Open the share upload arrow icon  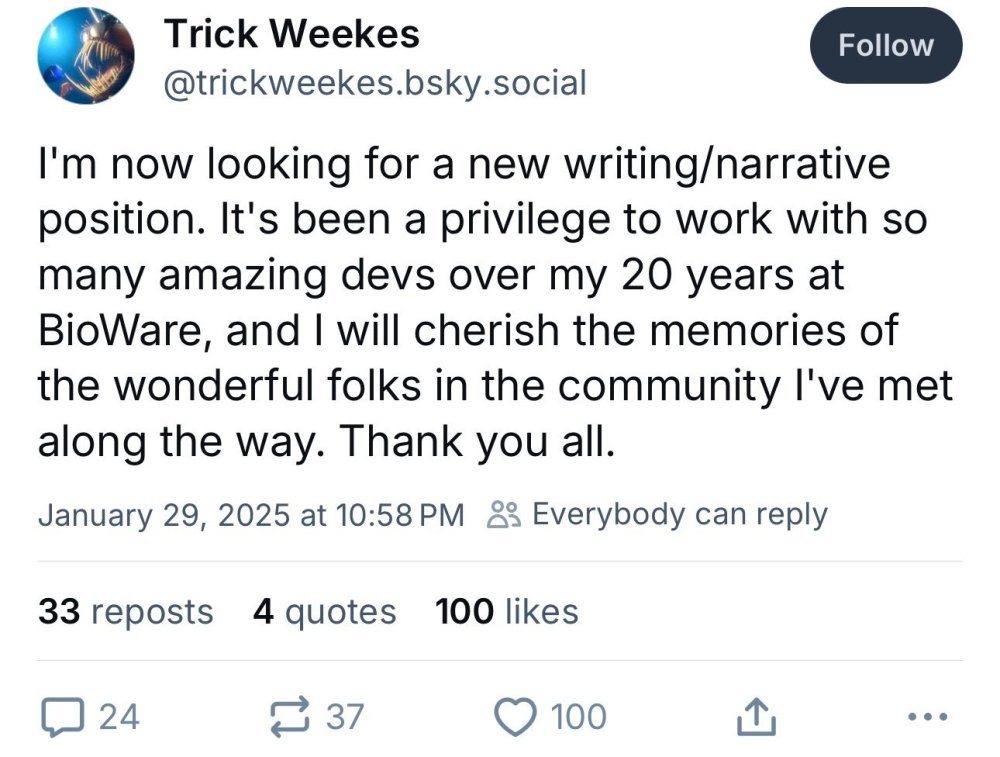(755, 716)
